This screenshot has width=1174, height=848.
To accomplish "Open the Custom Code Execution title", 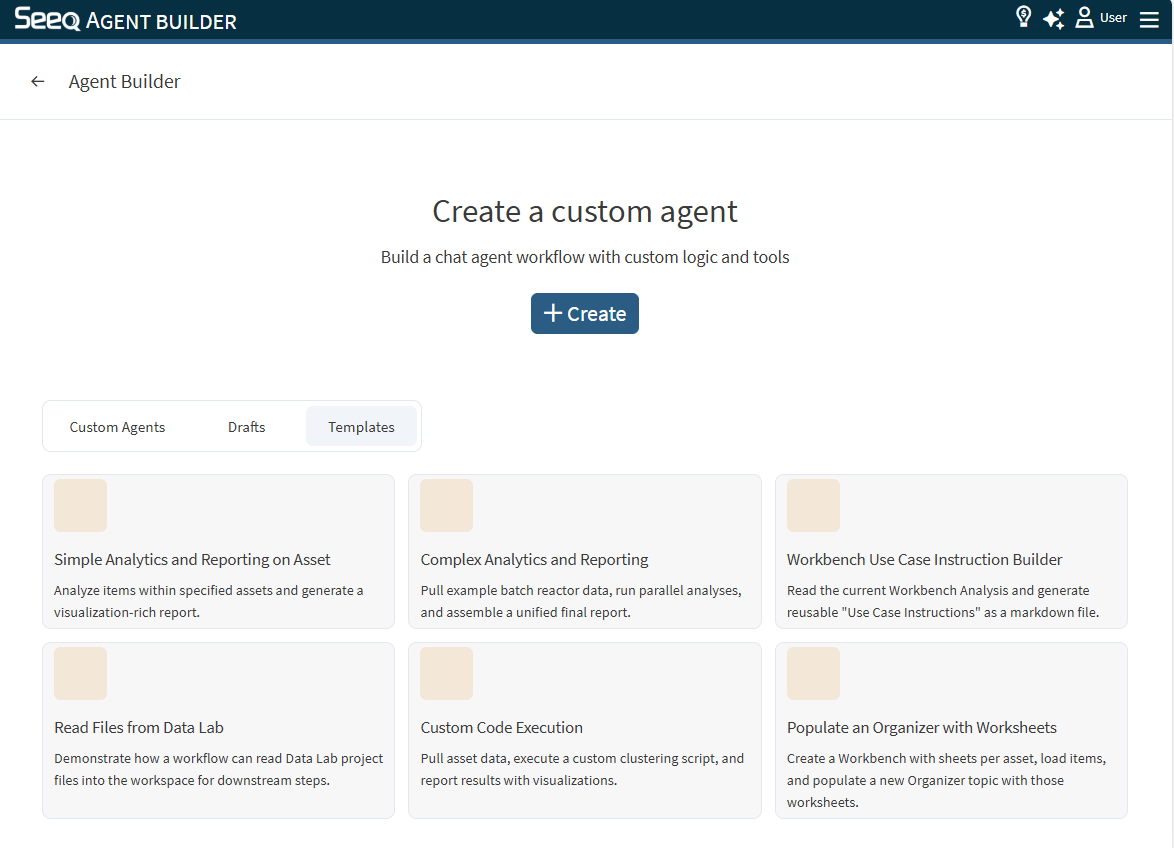I will click(x=501, y=728).
